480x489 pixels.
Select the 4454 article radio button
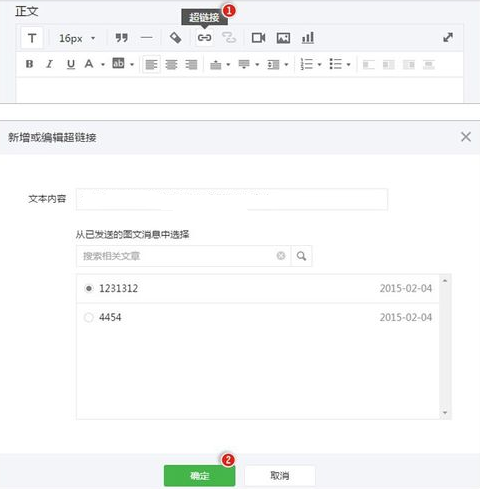tap(89, 317)
